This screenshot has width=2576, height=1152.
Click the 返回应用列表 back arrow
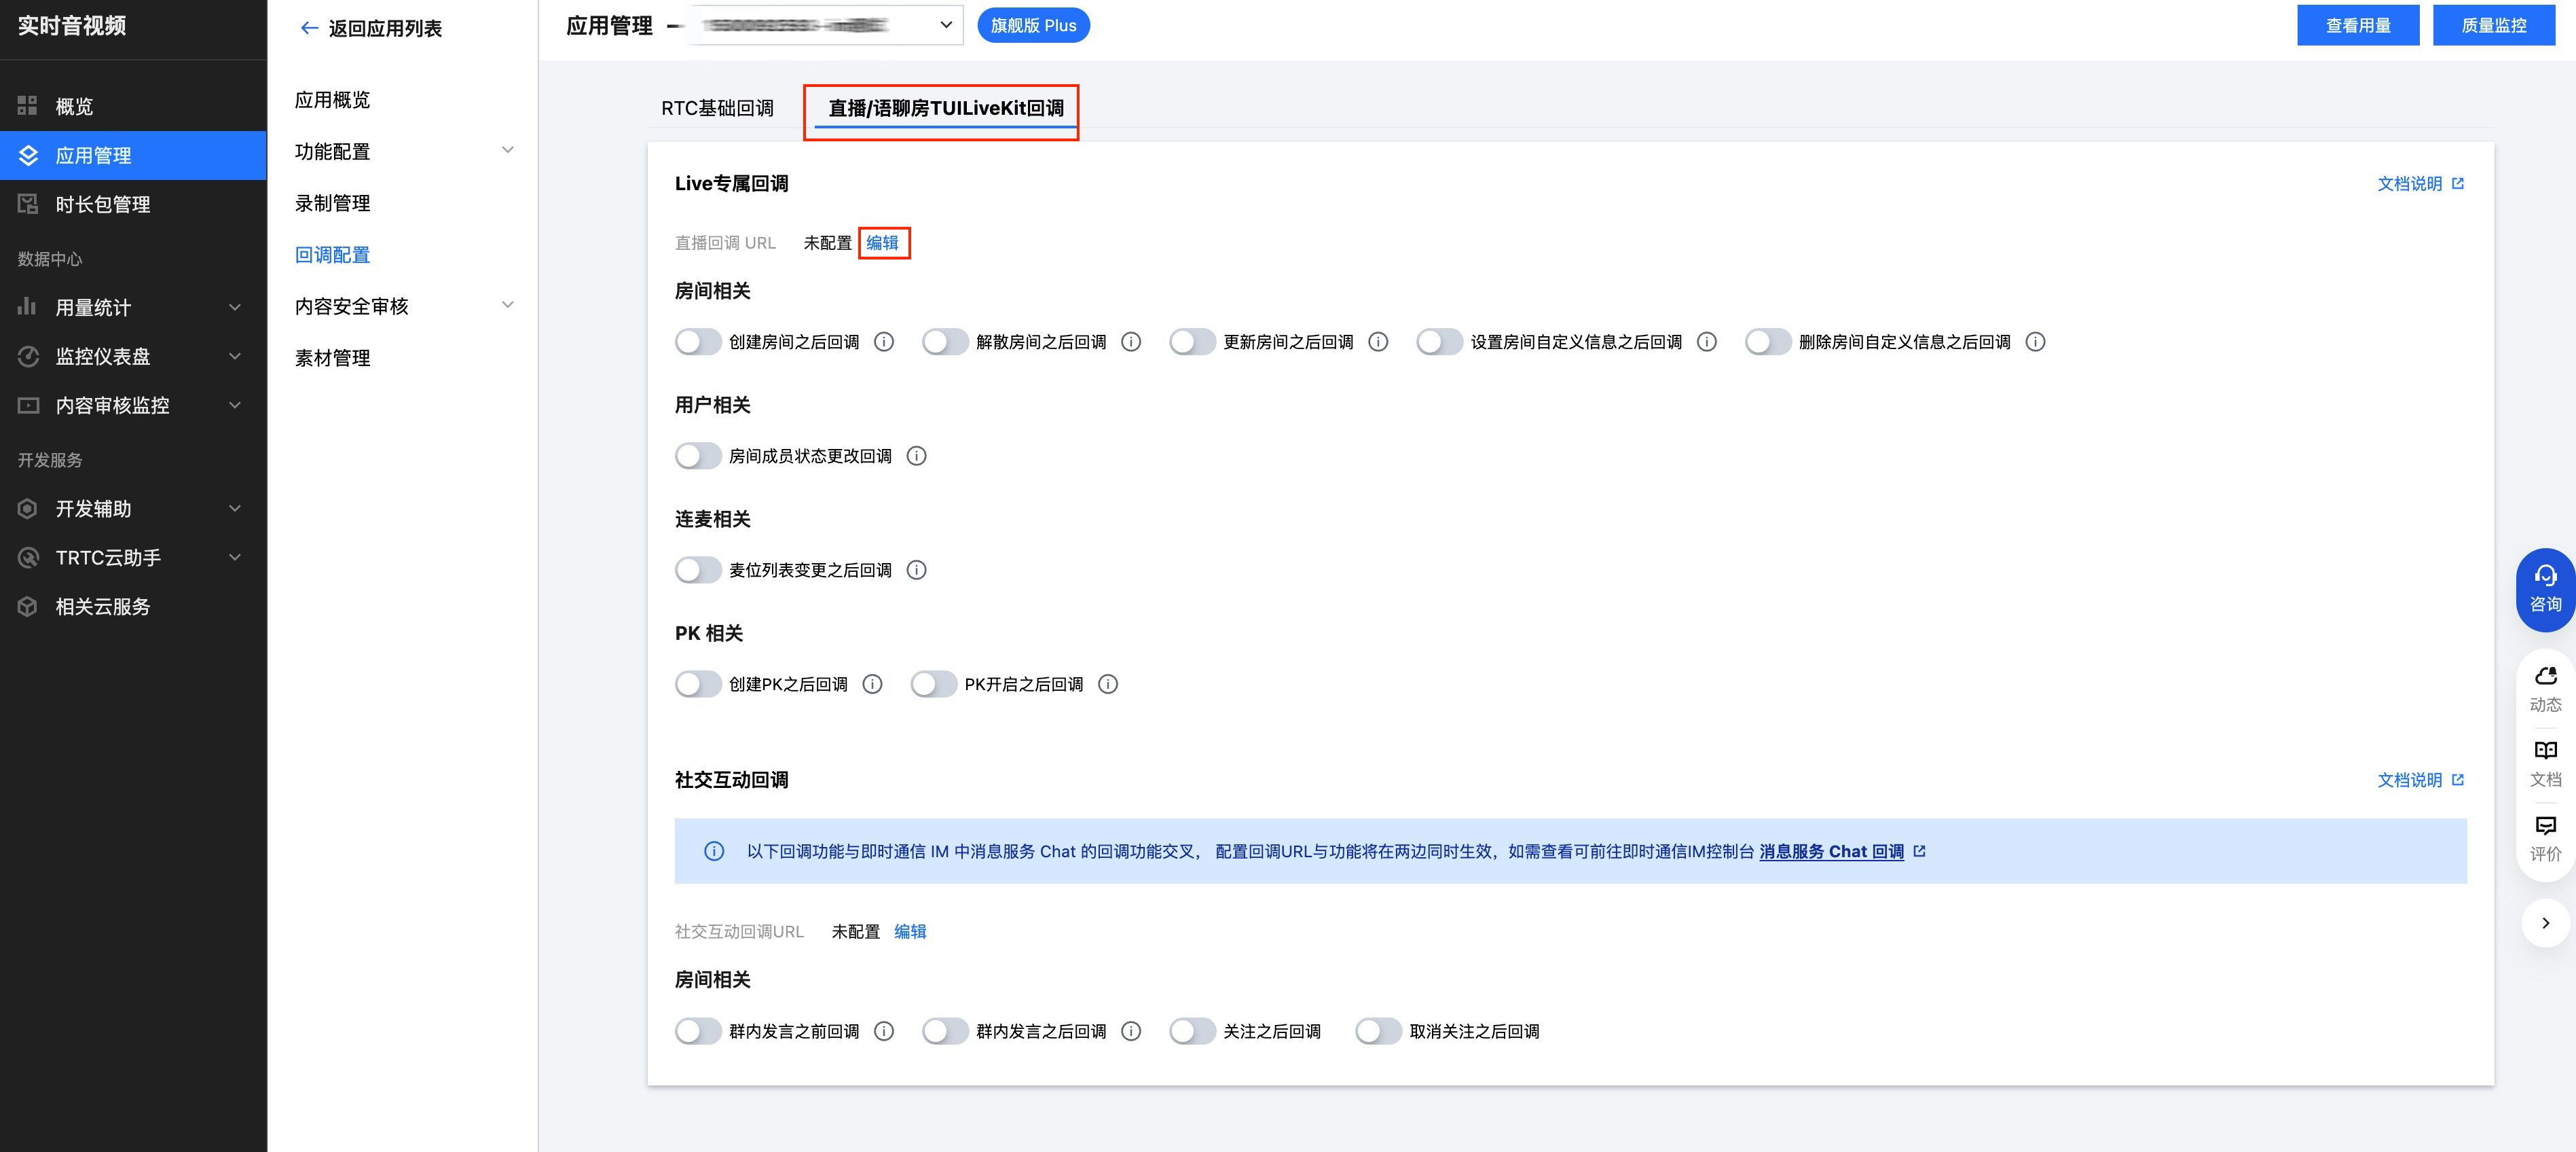(x=309, y=28)
